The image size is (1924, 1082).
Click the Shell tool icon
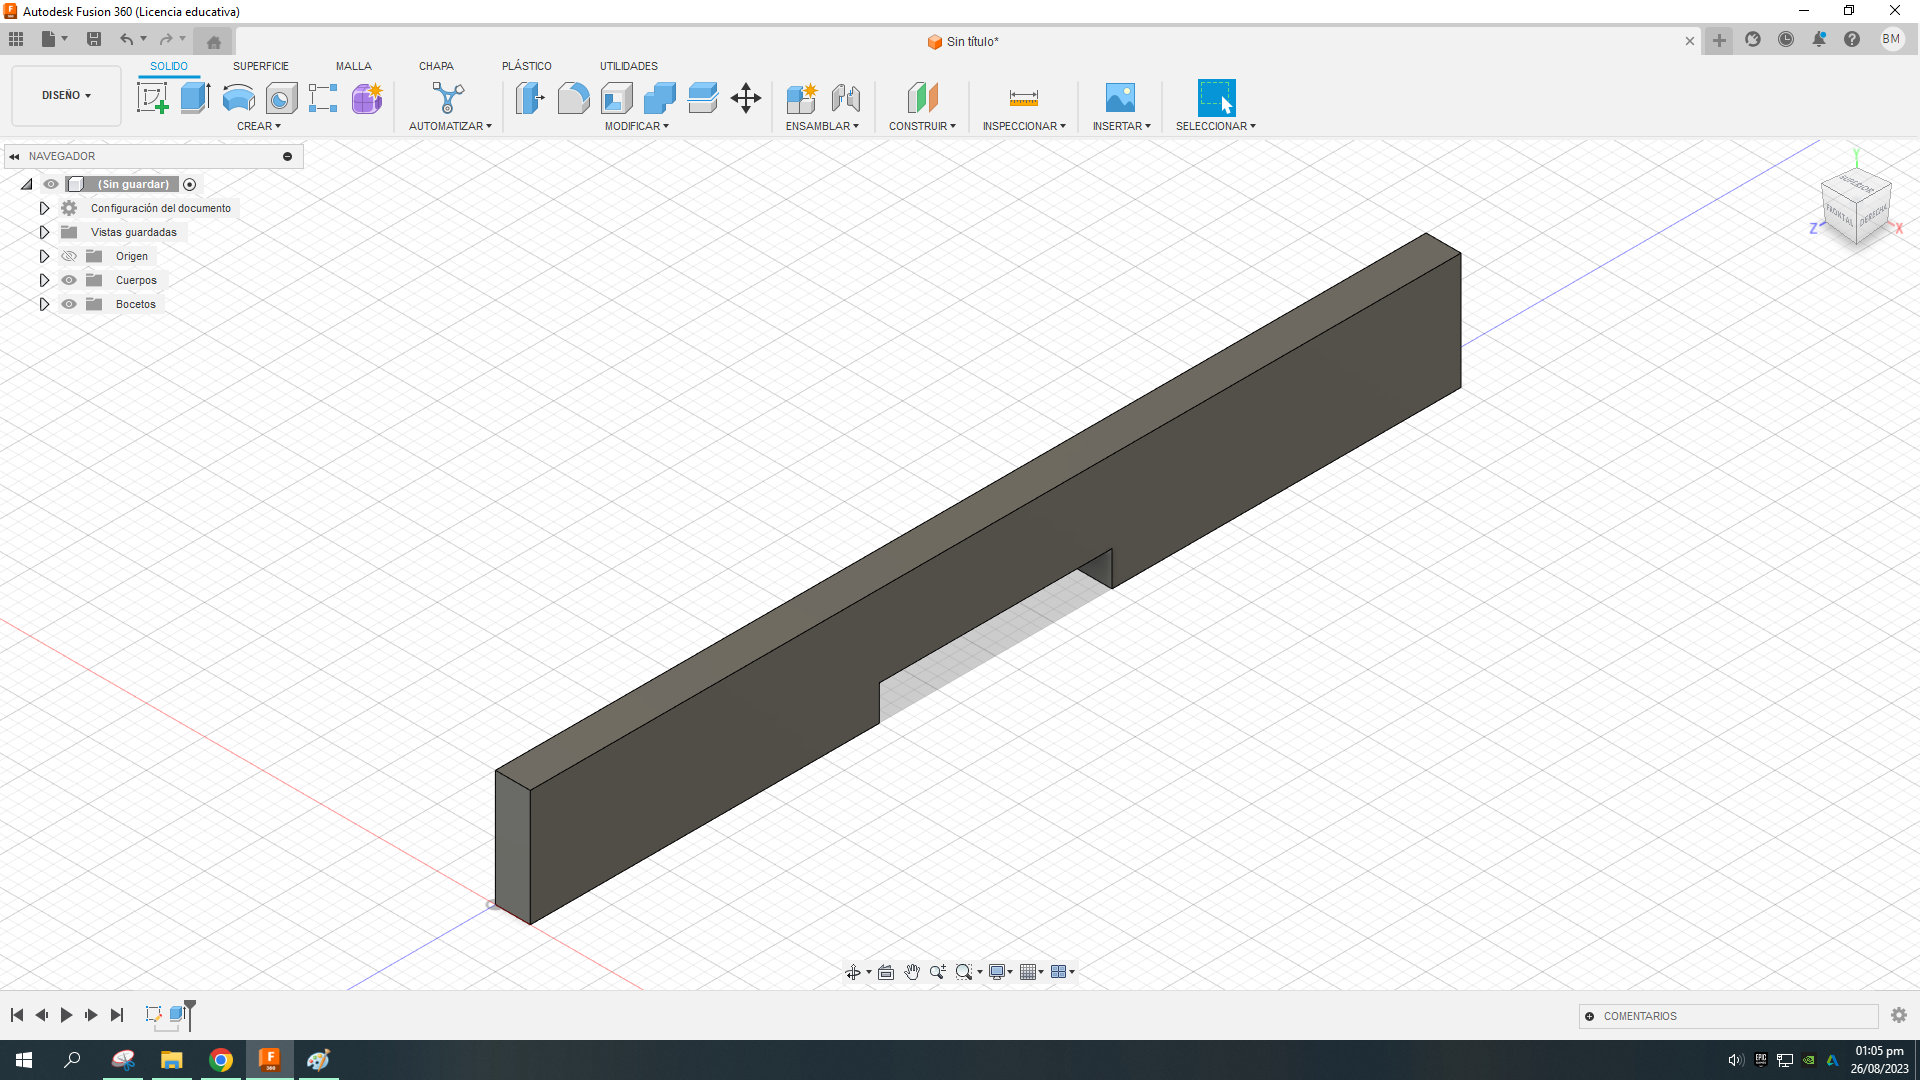coord(617,98)
